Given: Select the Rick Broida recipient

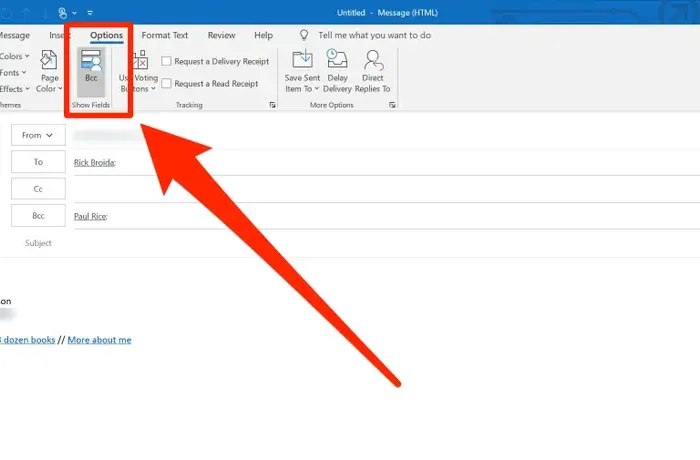Looking at the screenshot, I should (x=95, y=163).
